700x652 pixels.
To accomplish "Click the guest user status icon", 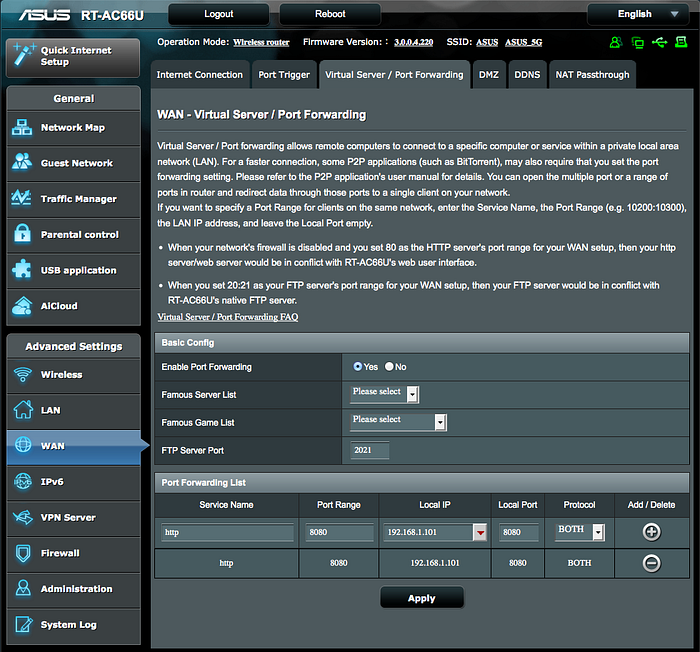I will [x=616, y=42].
